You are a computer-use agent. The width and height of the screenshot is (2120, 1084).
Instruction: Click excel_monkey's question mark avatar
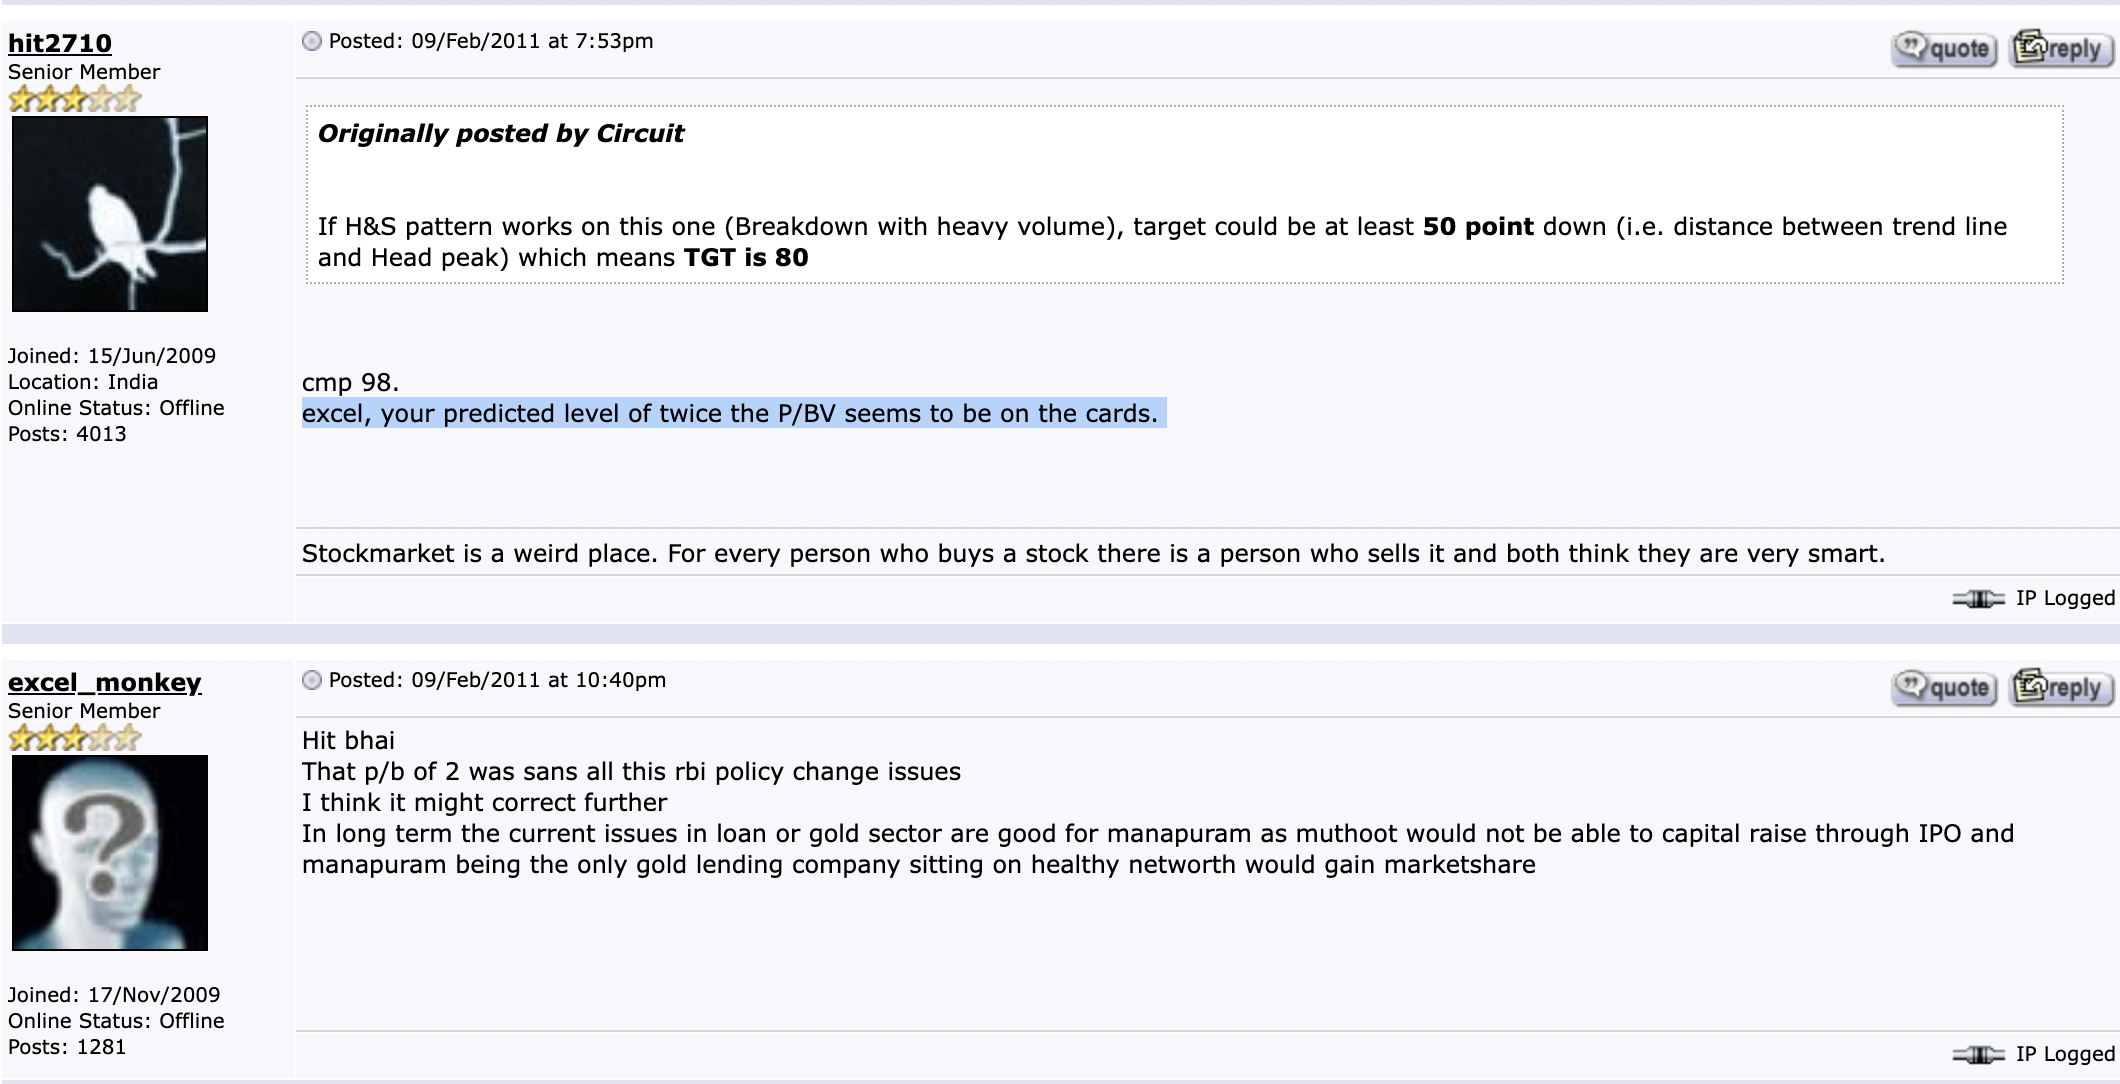pos(110,853)
